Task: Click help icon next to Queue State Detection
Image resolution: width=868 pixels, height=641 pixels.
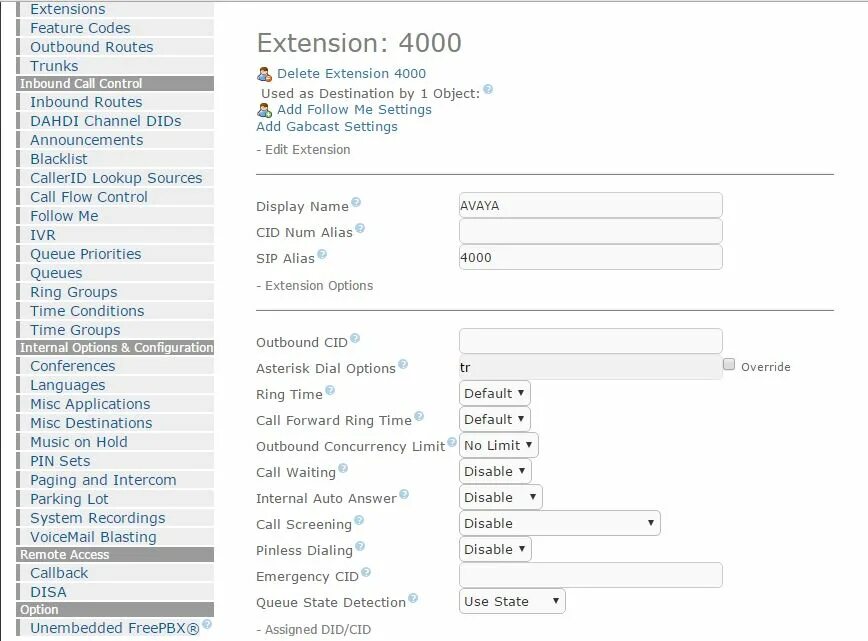Action: pyautogui.click(x=413, y=598)
